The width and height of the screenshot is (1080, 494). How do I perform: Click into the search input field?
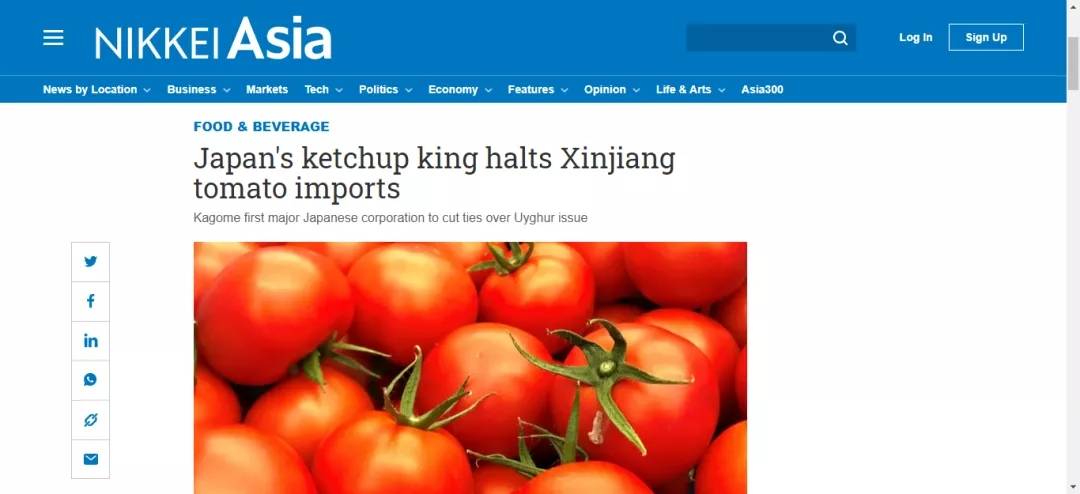tap(758, 38)
